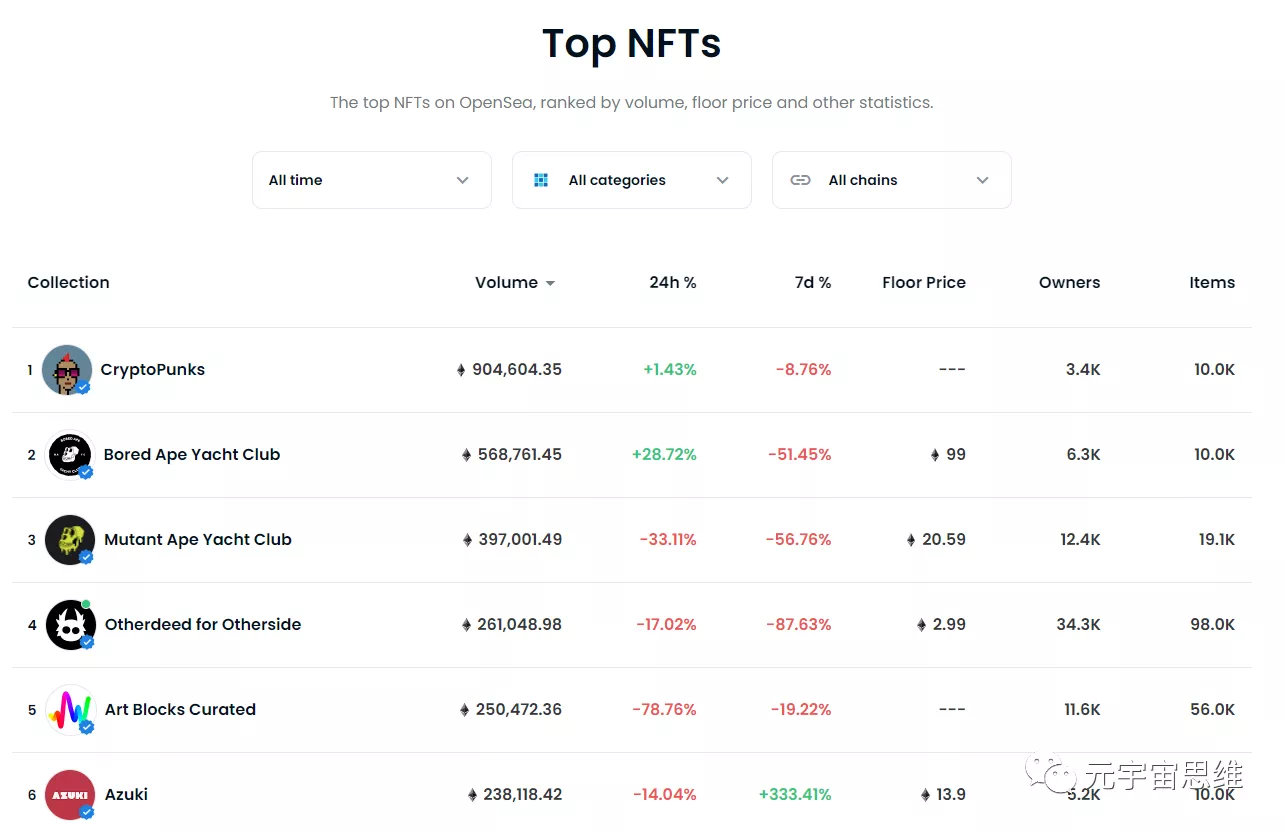Click the Mutant Ape Yacht Club avatar
The image size is (1285, 832).
click(x=70, y=540)
